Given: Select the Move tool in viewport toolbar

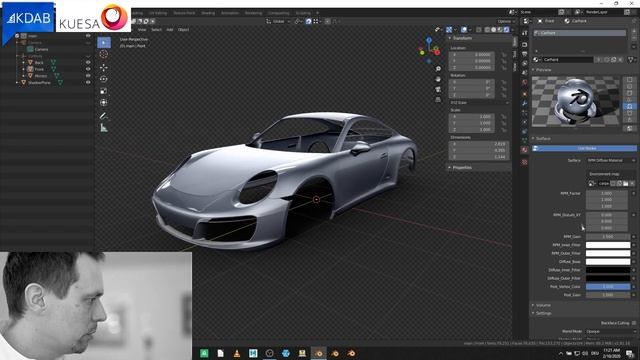Looking at the screenshot, I should pos(104,67).
